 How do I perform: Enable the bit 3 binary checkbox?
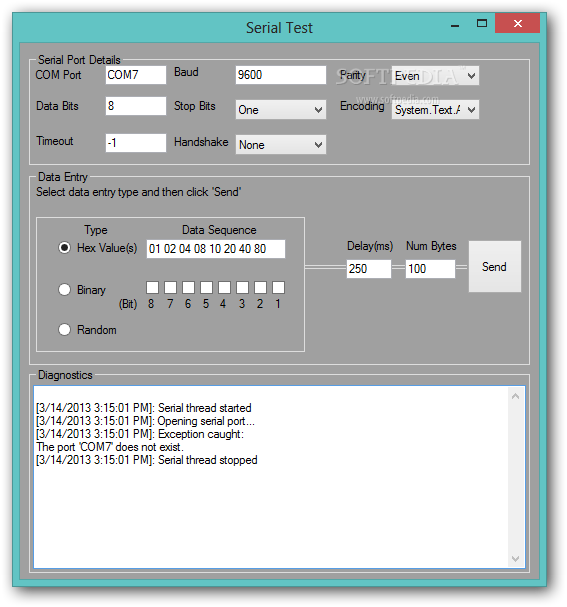click(242, 288)
